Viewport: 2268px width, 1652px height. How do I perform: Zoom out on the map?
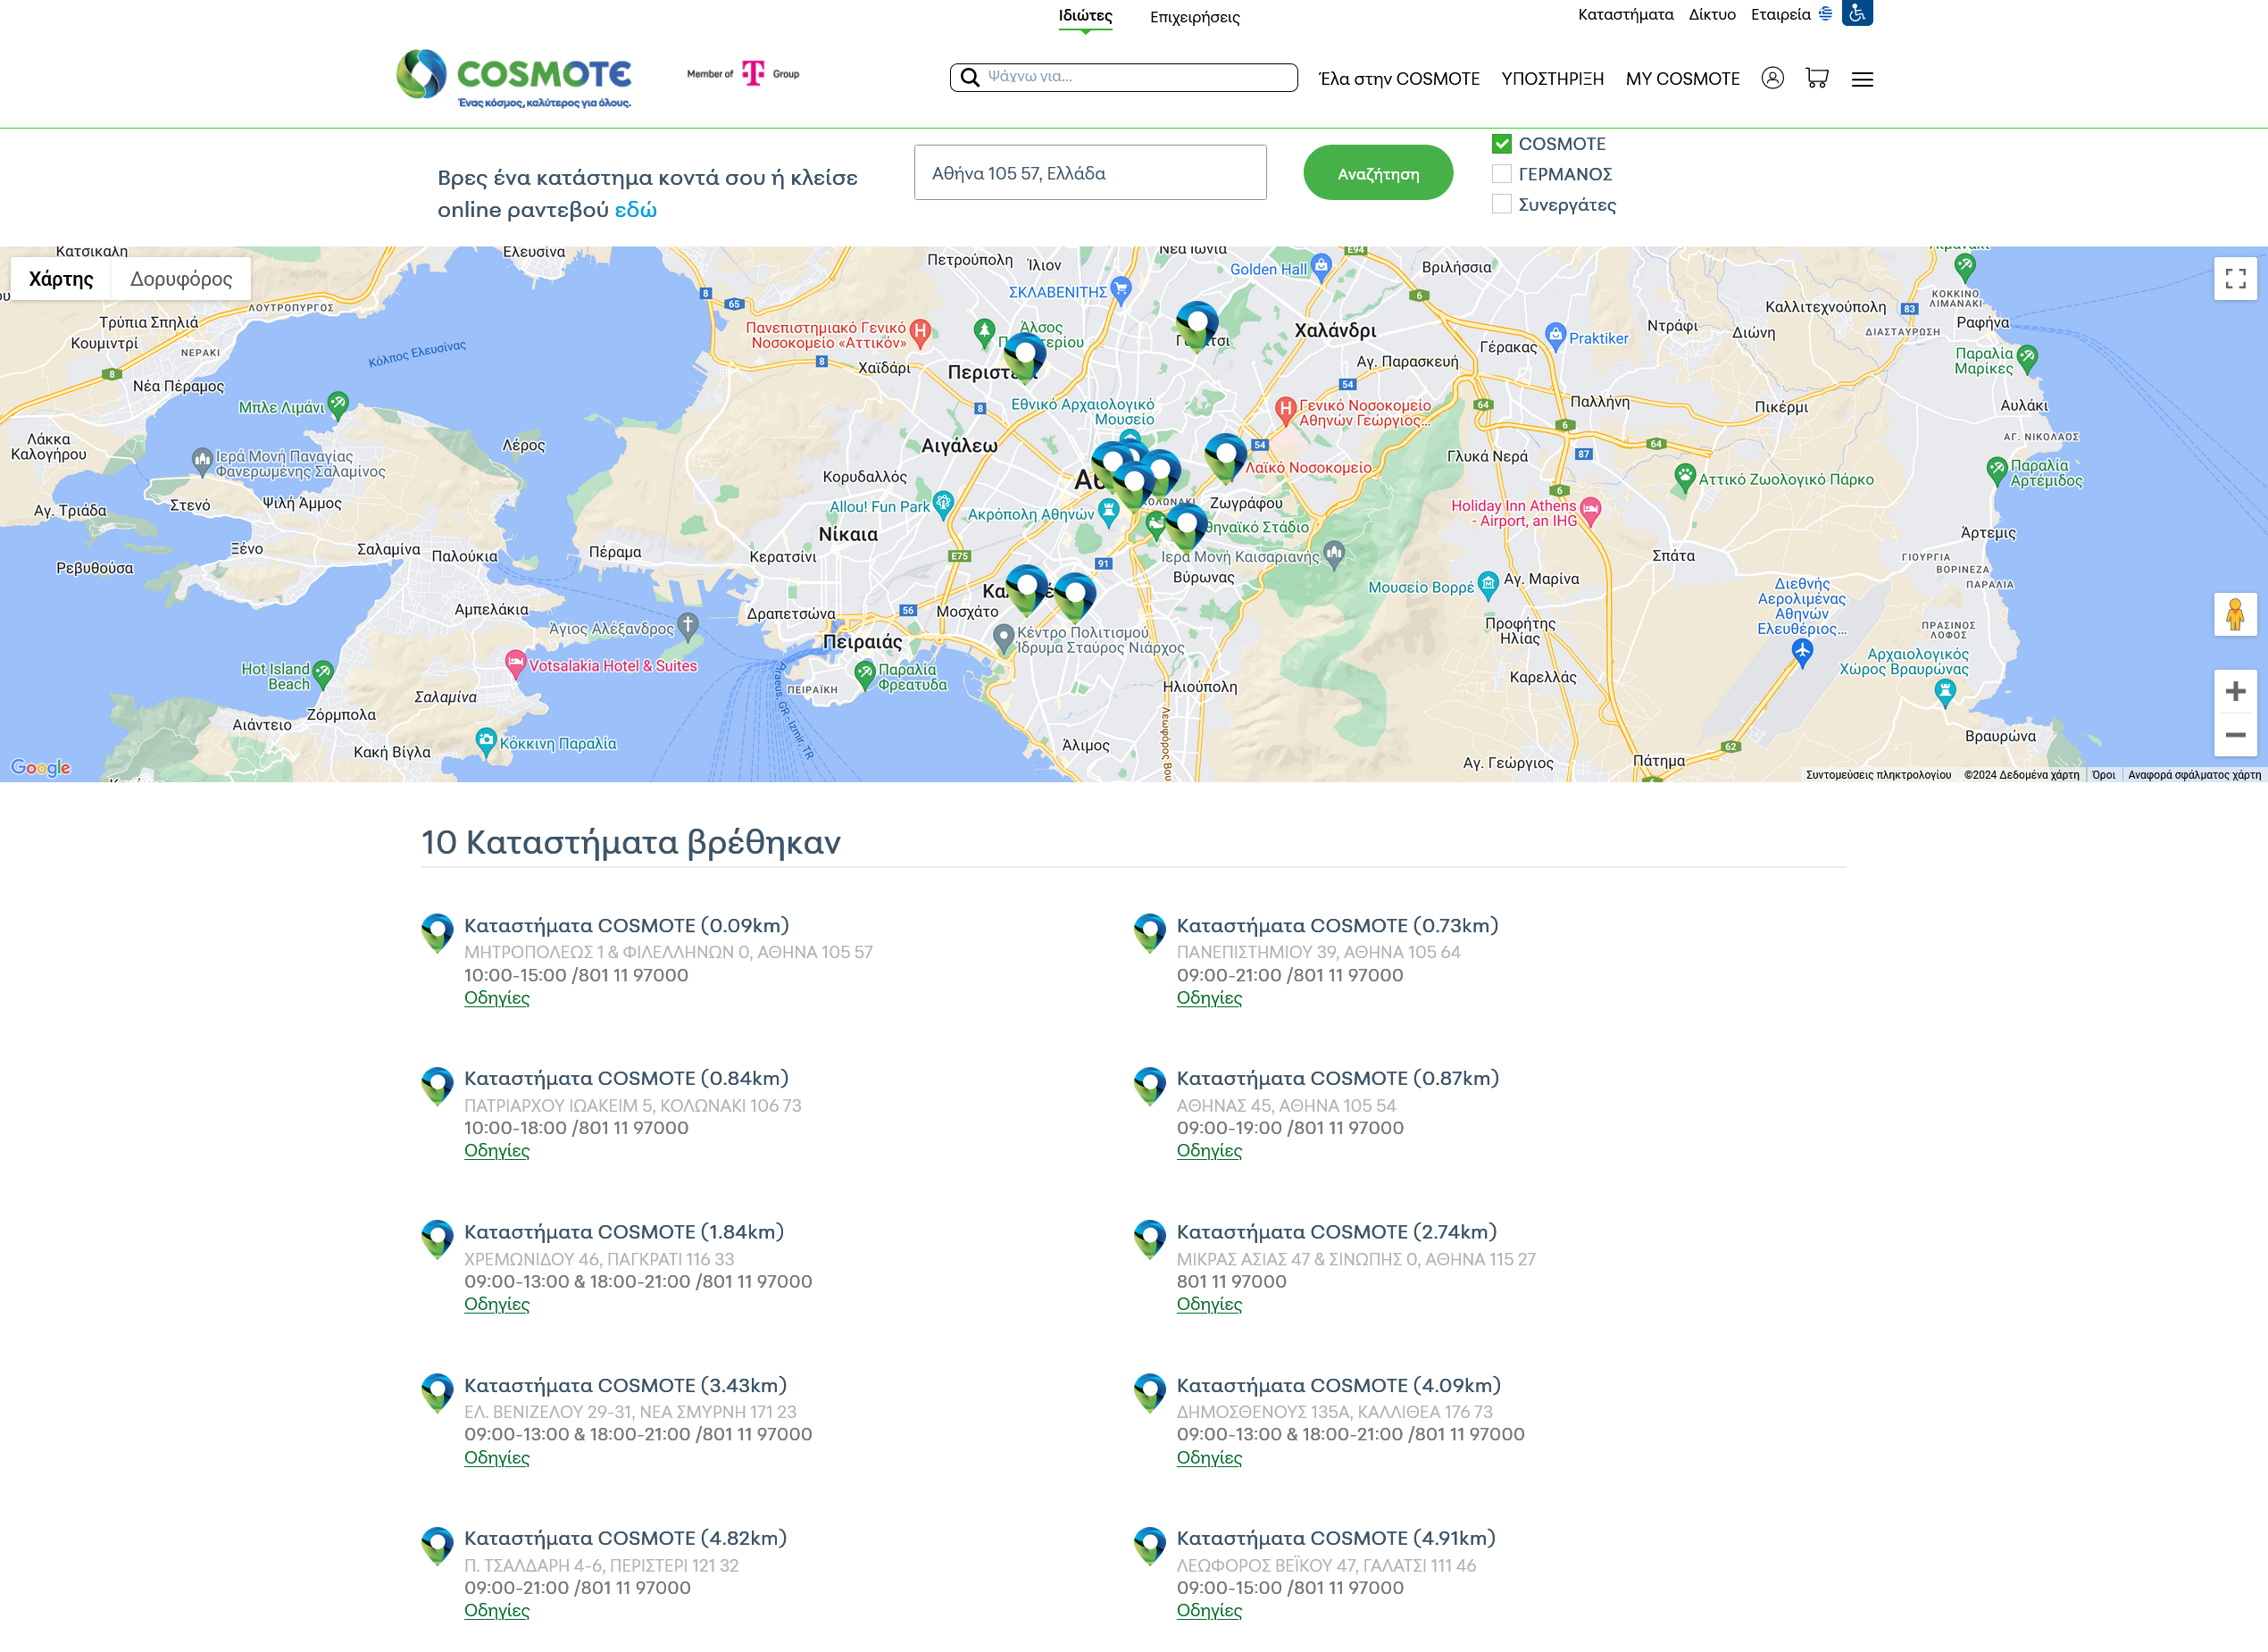point(2235,735)
